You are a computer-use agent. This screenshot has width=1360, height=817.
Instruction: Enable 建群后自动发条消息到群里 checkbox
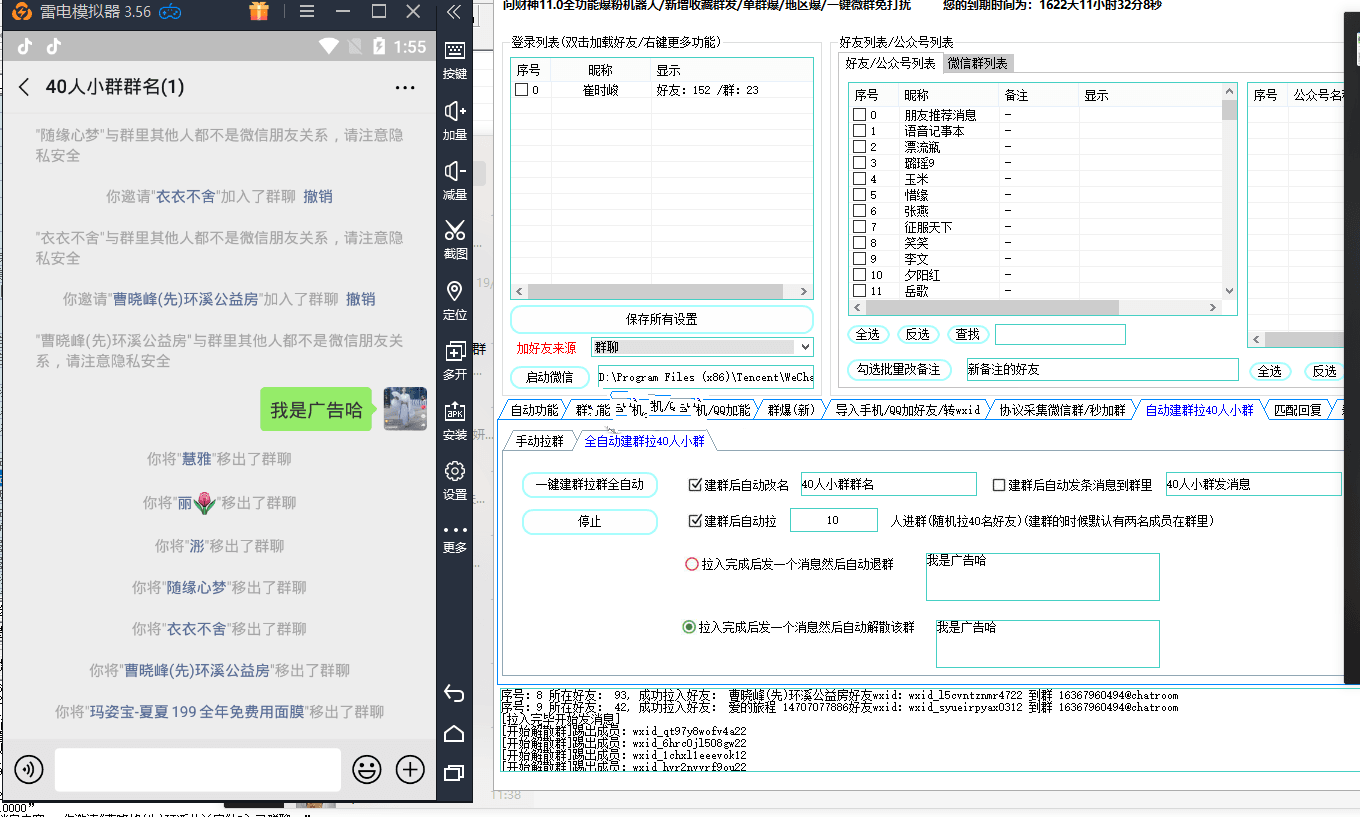tap(997, 484)
